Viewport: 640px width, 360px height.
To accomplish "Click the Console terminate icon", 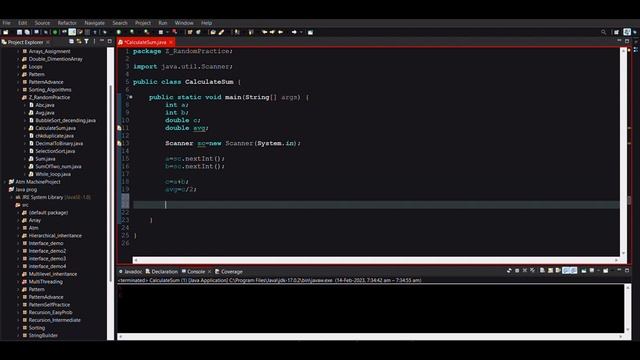I will 517,271.
